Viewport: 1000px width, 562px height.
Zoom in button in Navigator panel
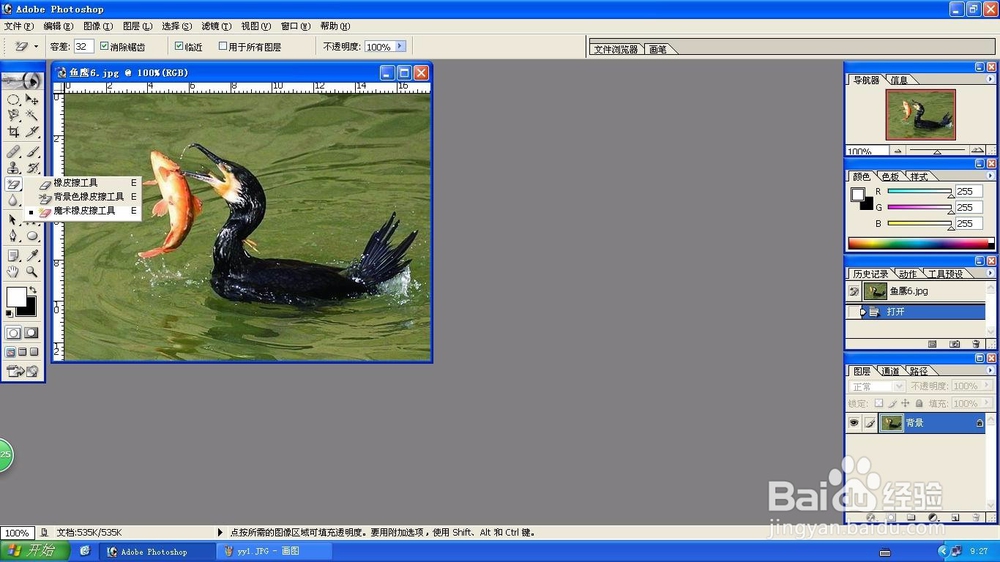click(x=976, y=151)
